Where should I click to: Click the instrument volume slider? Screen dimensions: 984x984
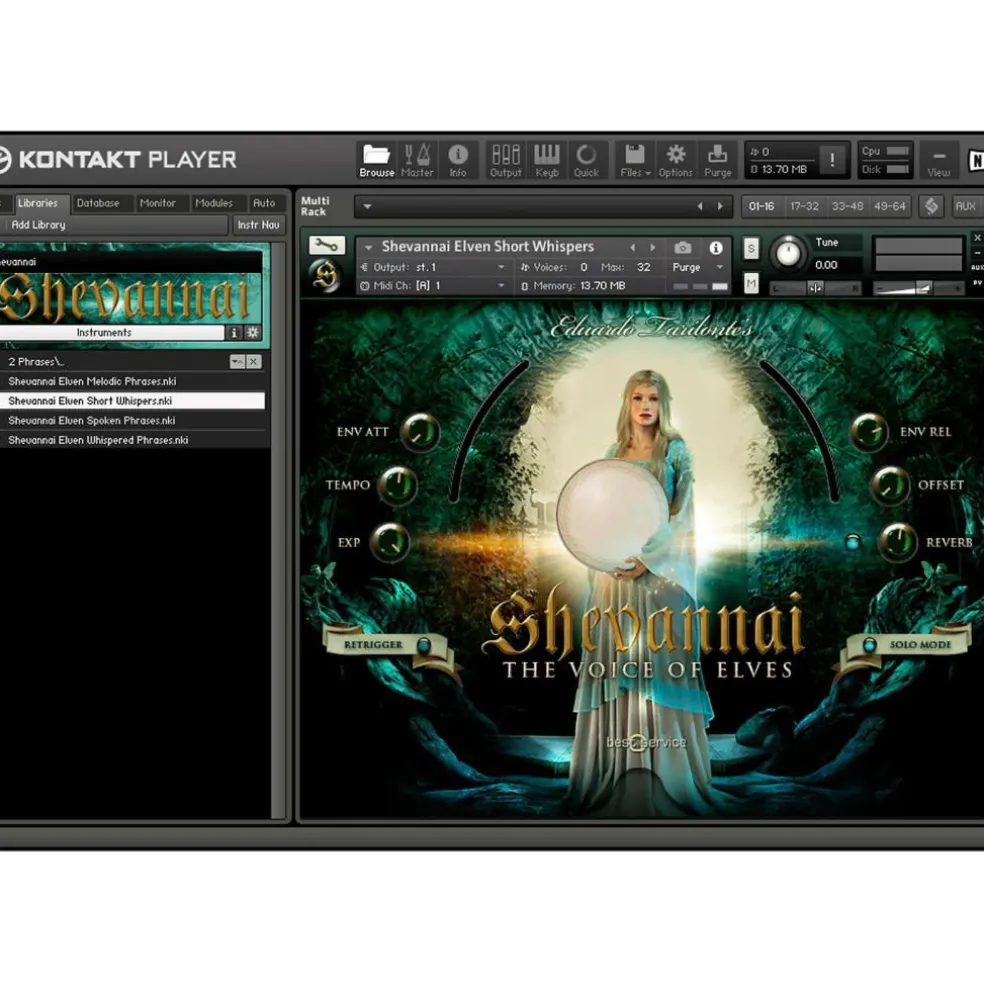[918, 288]
